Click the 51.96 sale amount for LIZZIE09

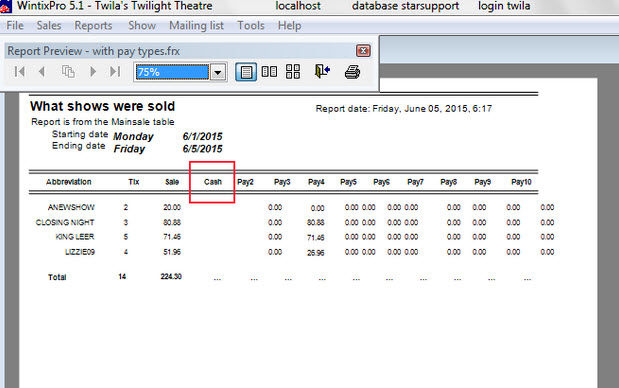[172, 252]
